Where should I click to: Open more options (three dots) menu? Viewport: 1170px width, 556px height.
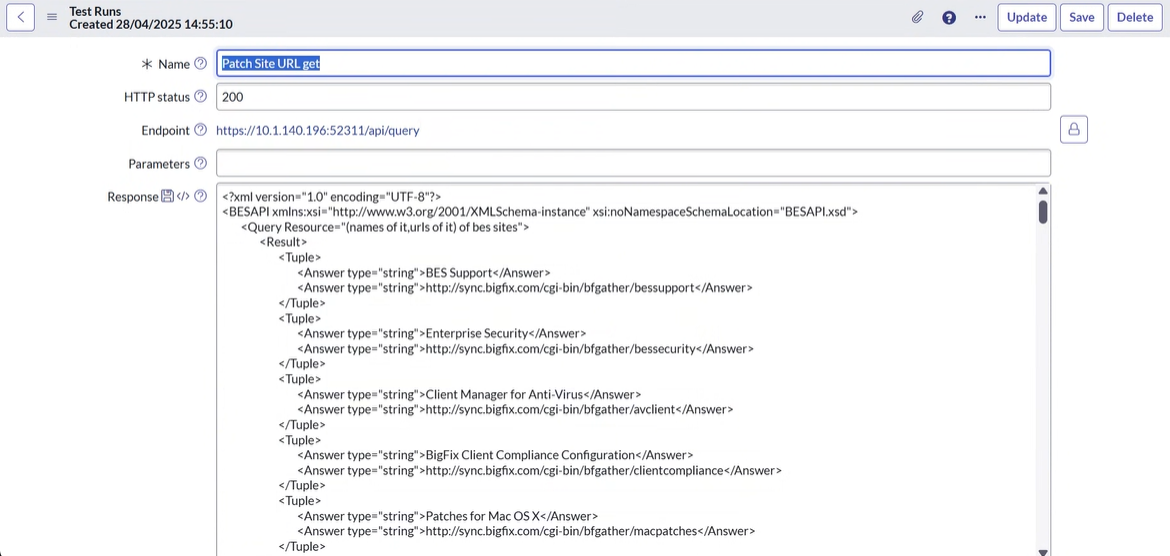(980, 17)
